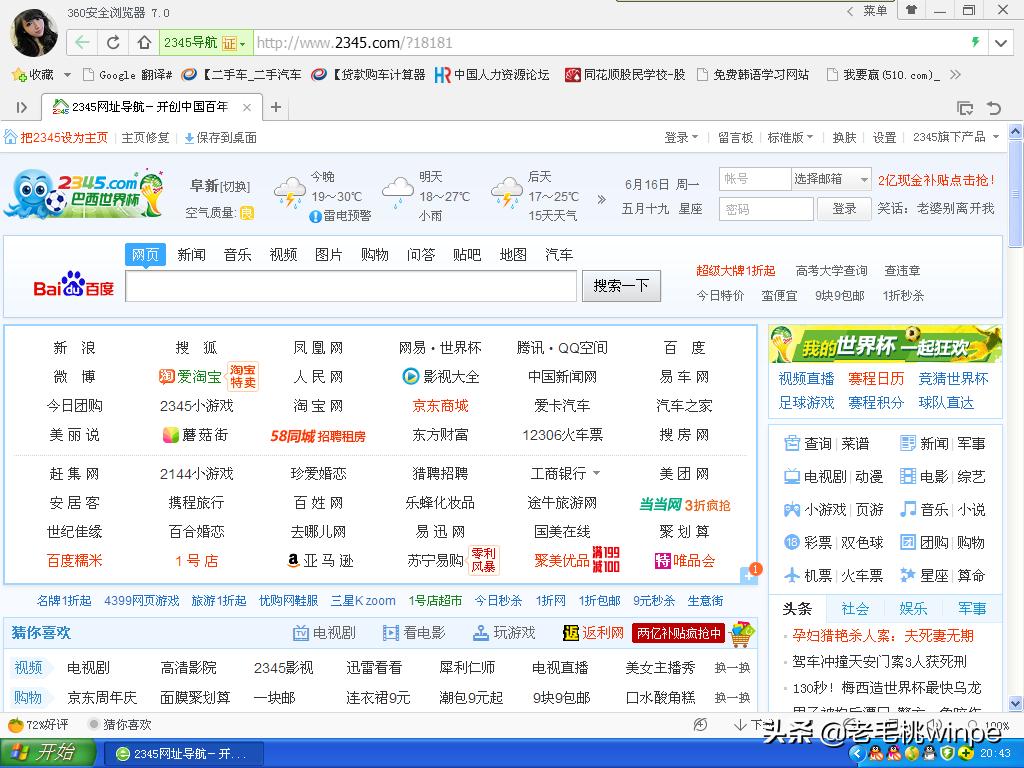Expand the 2345旗下产品 dropdown

coord(954,138)
